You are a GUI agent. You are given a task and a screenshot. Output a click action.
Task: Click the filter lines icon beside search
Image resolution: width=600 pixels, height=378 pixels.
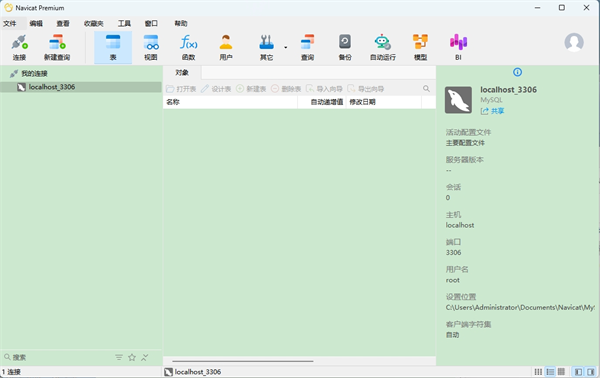tap(119, 357)
